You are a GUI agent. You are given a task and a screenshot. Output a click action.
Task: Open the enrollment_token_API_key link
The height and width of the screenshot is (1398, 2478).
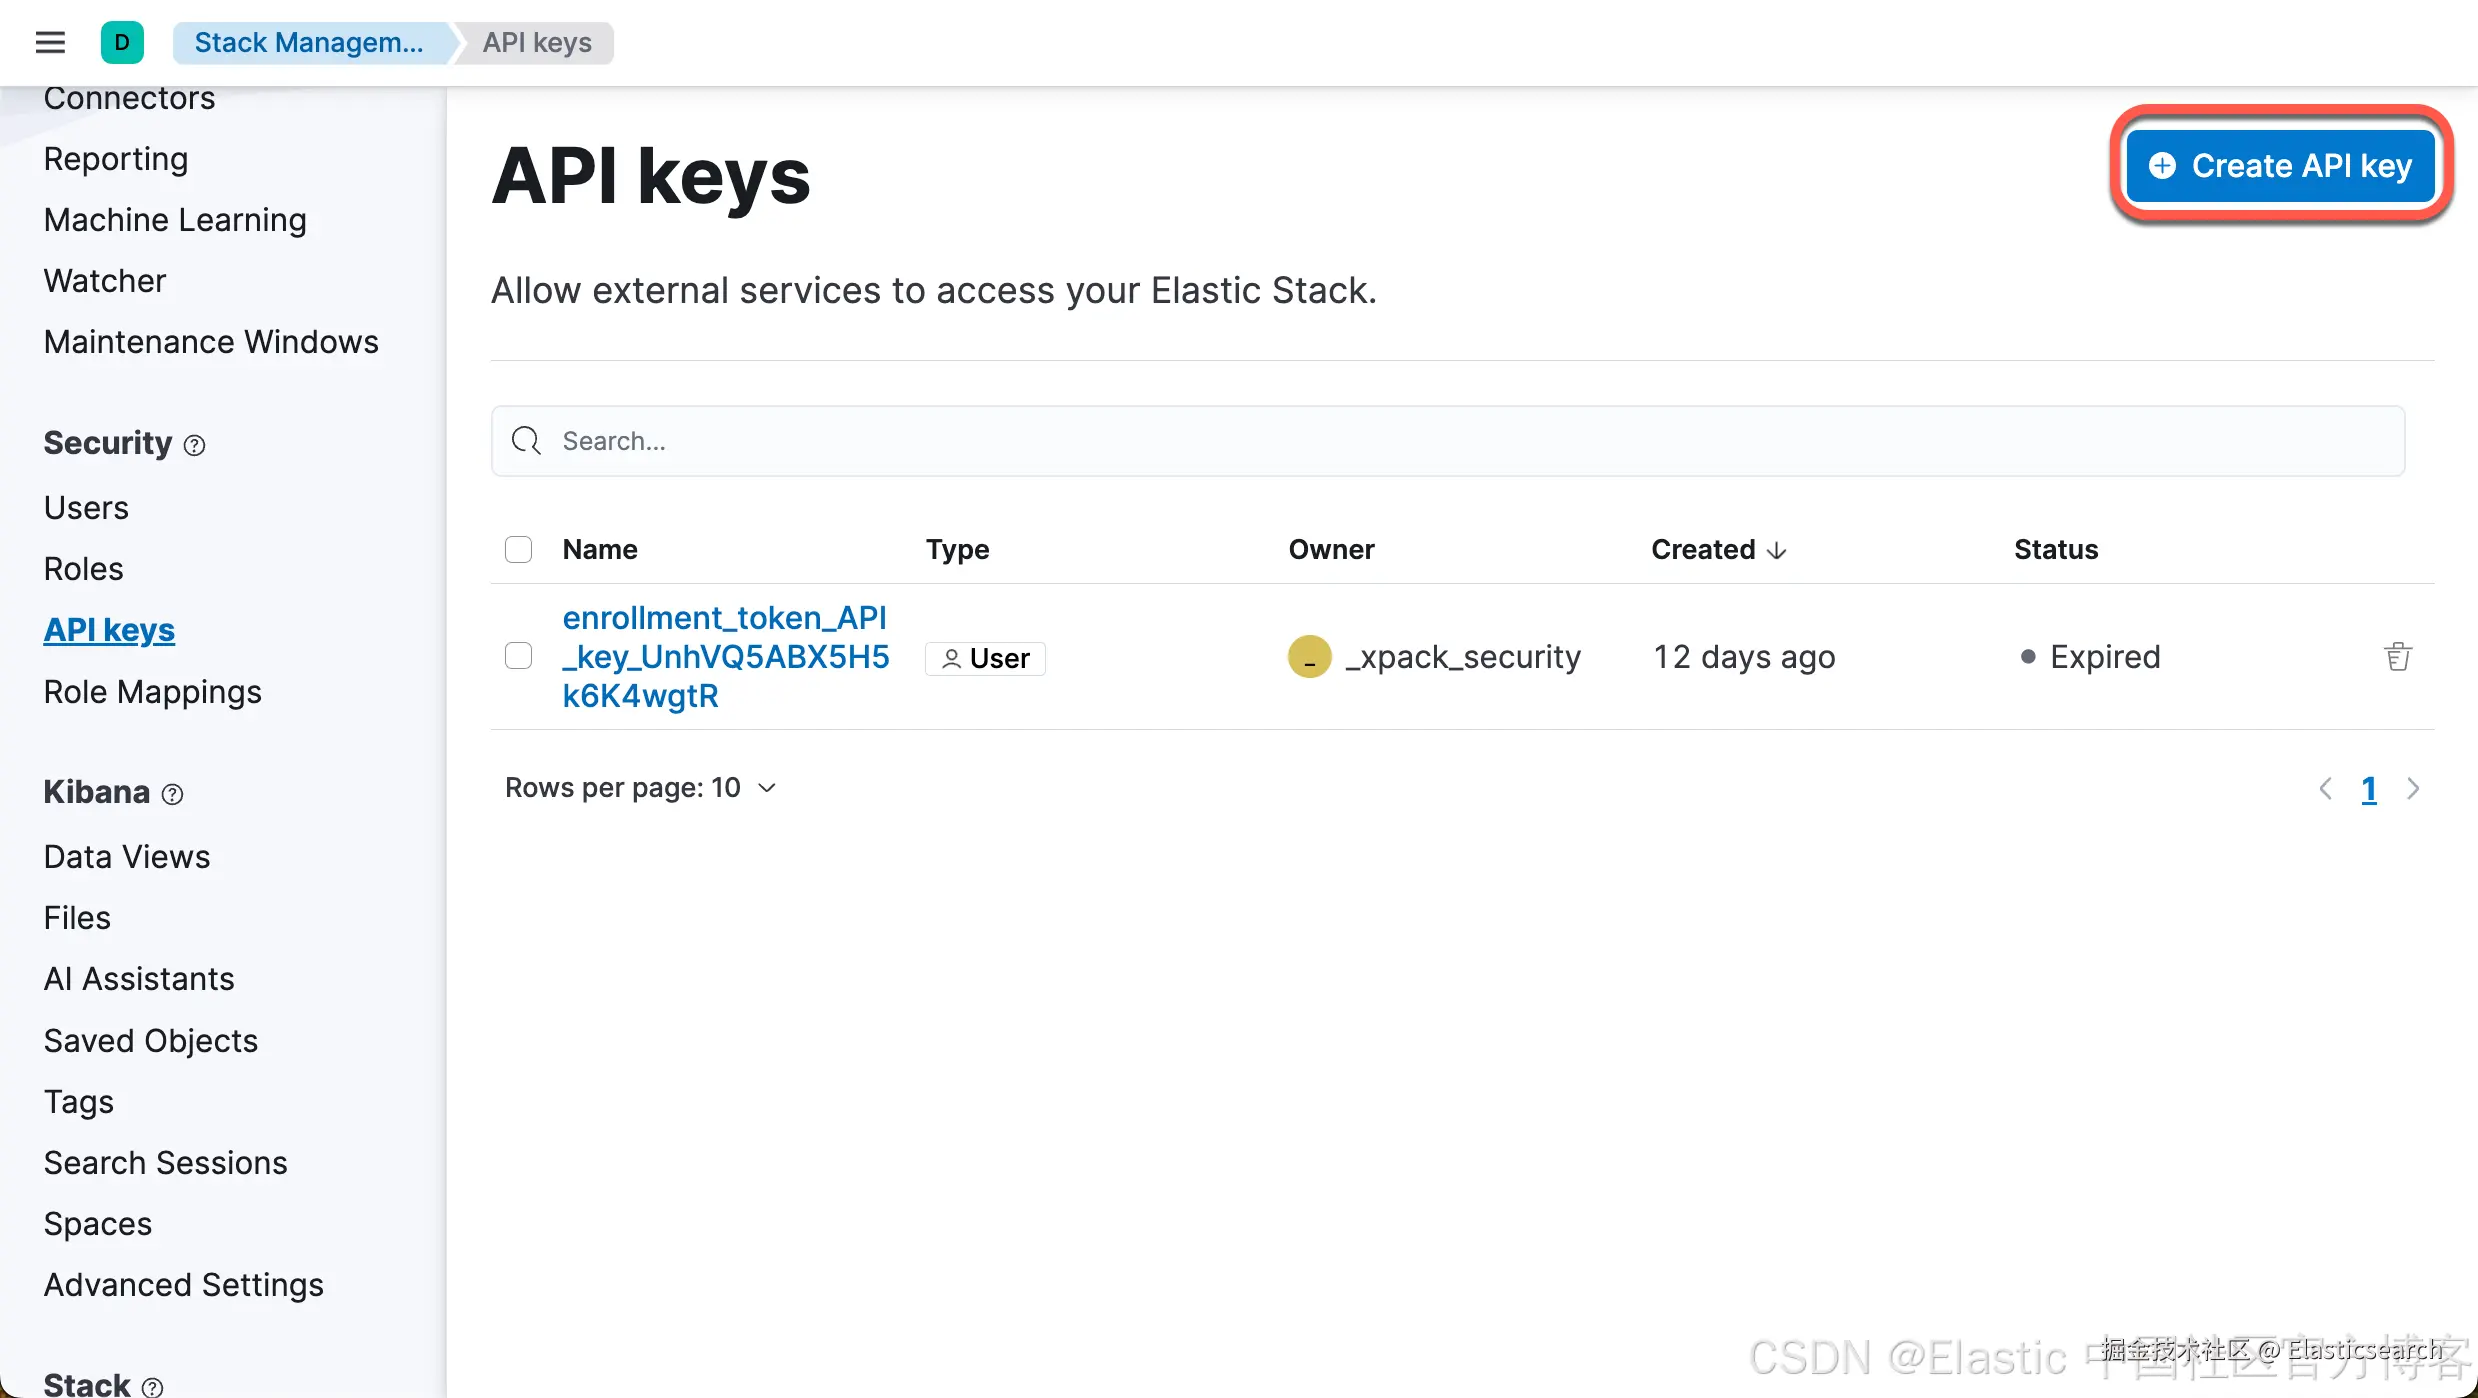tap(726, 657)
